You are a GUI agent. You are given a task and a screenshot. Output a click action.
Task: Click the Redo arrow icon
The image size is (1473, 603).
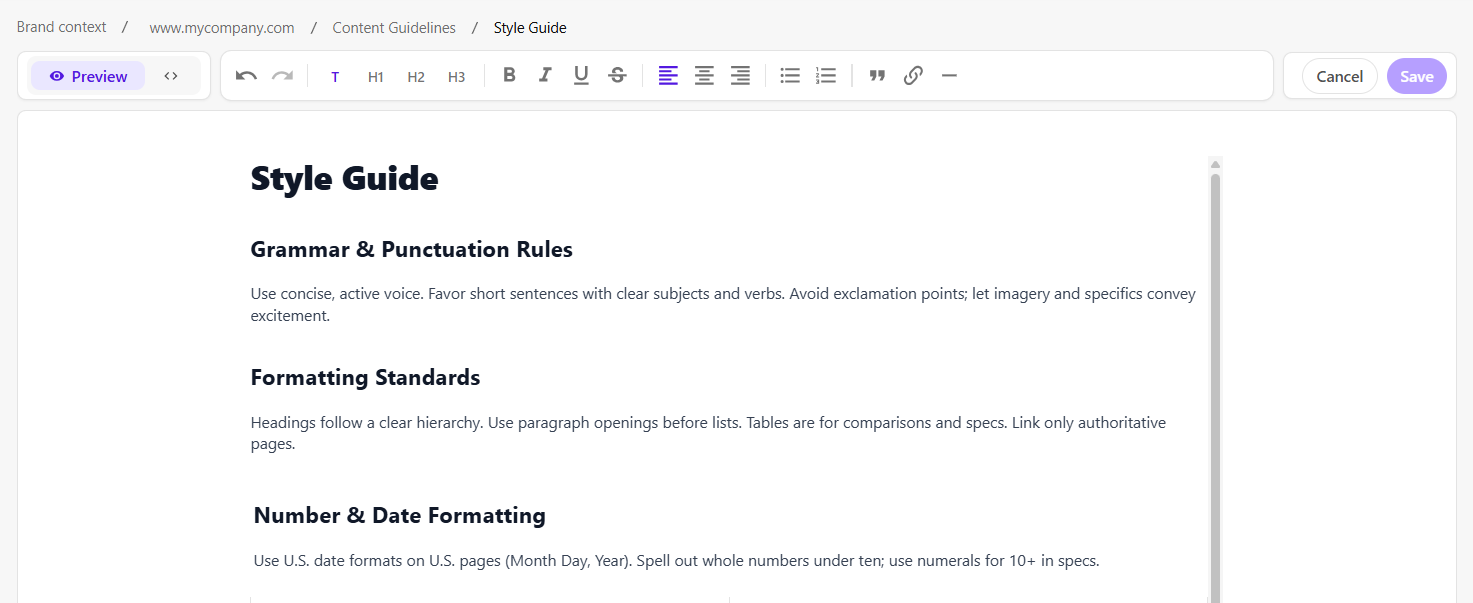point(283,76)
